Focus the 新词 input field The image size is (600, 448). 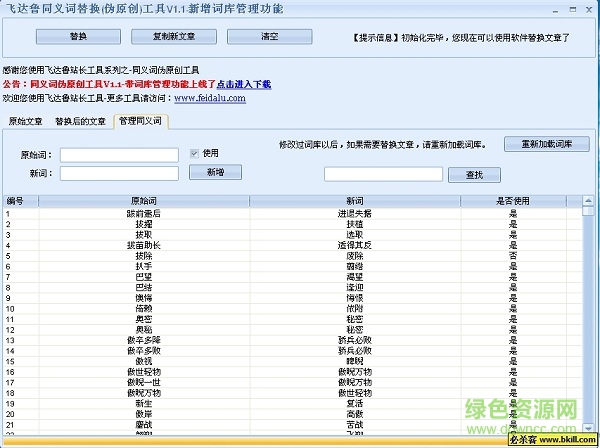click(x=119, y=173)
